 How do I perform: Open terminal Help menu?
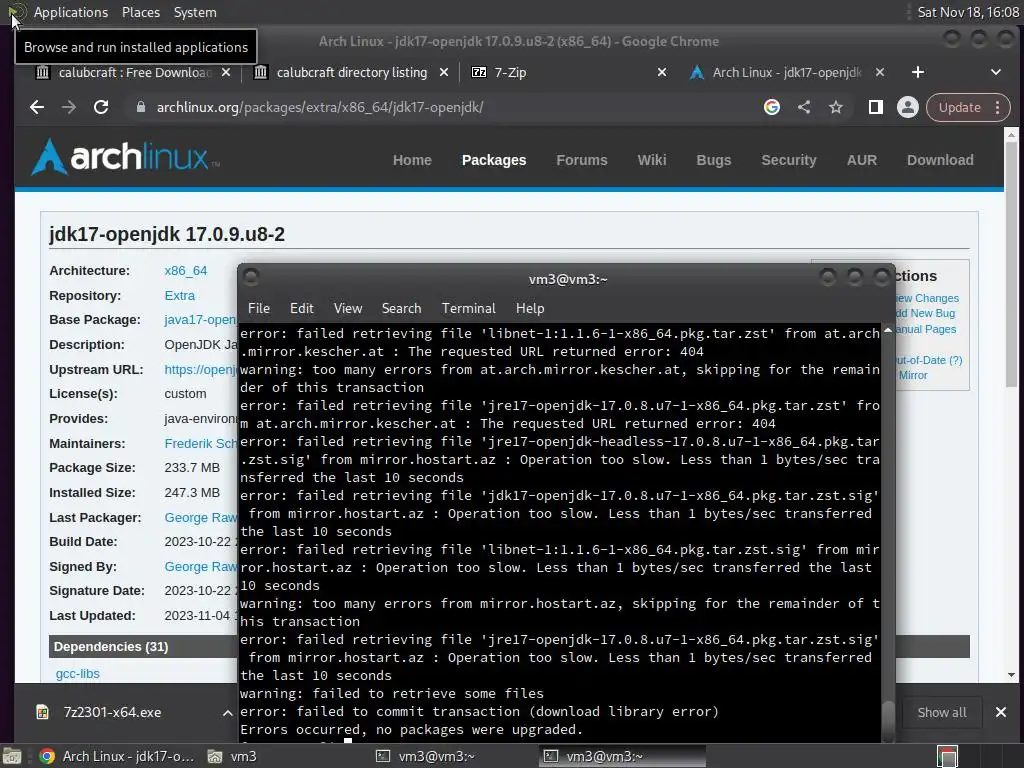point(530,308)
